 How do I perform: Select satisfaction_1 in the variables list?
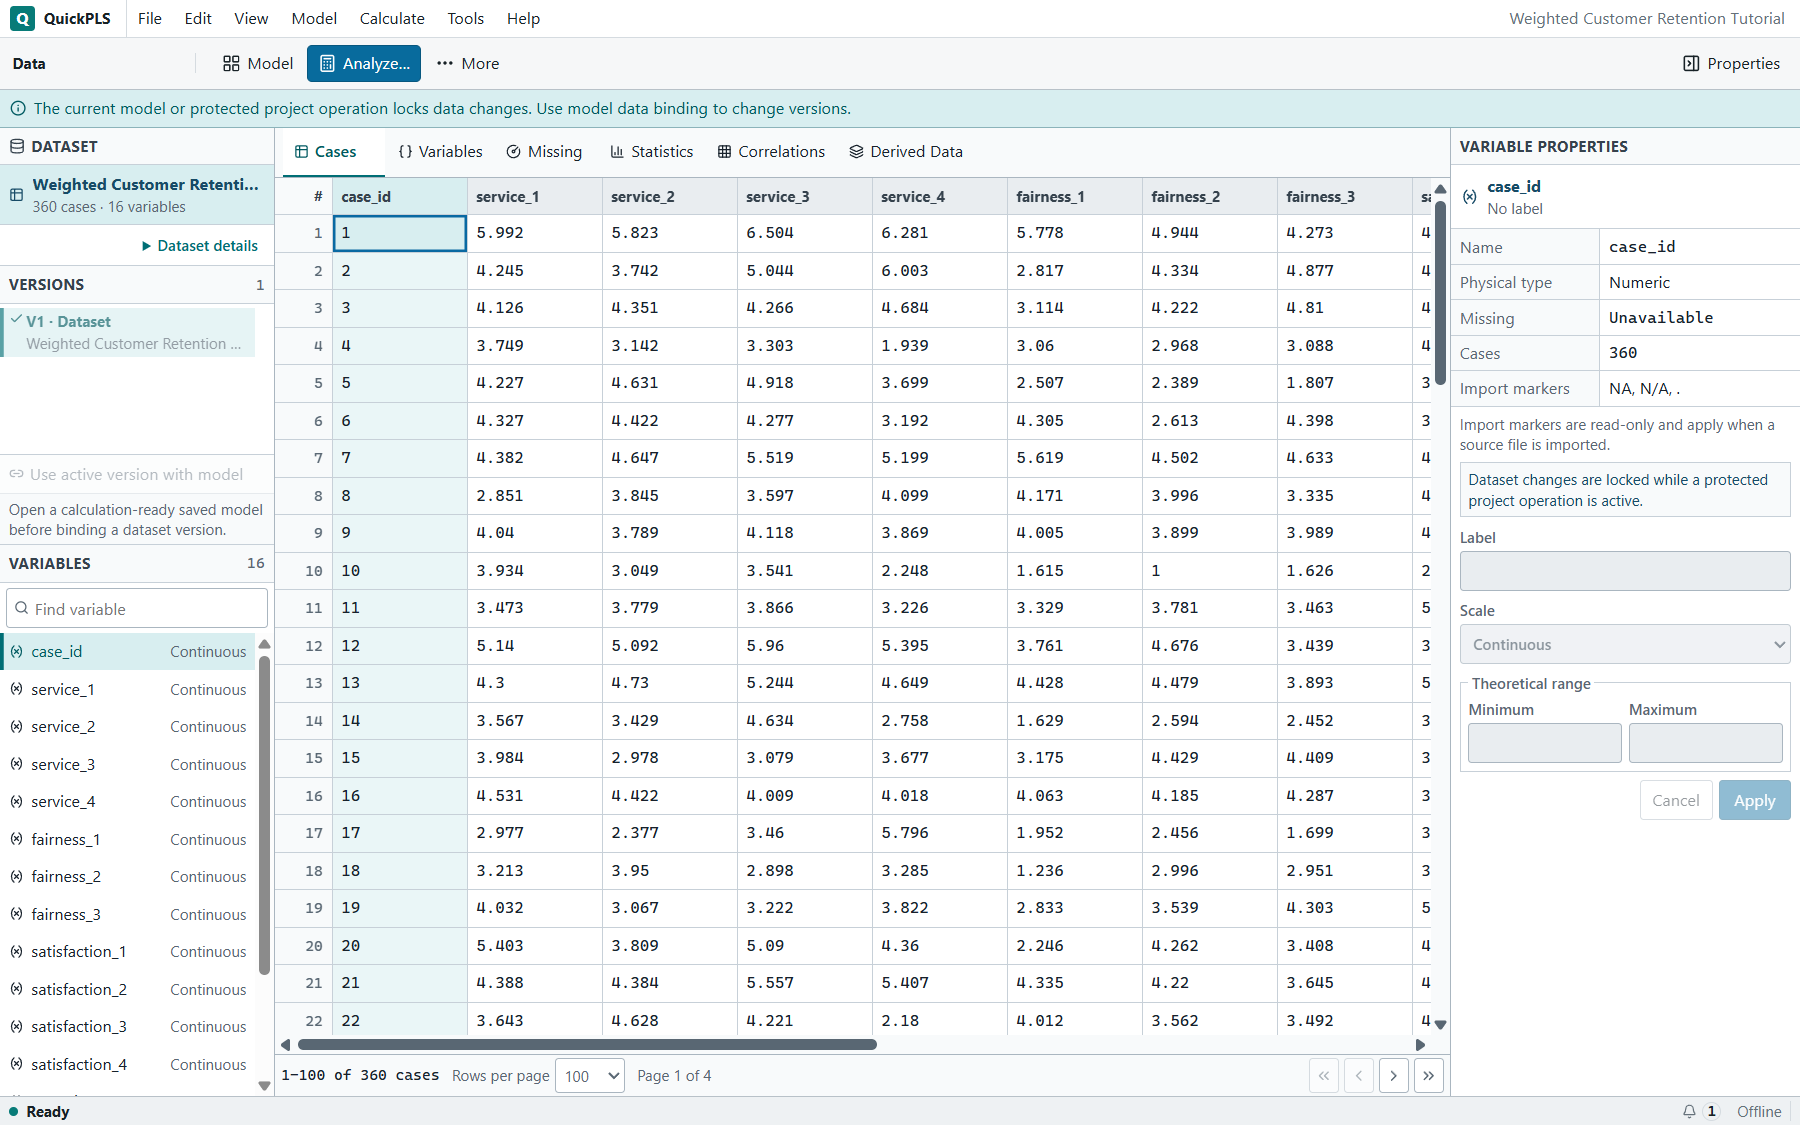[x=128, y=951]
